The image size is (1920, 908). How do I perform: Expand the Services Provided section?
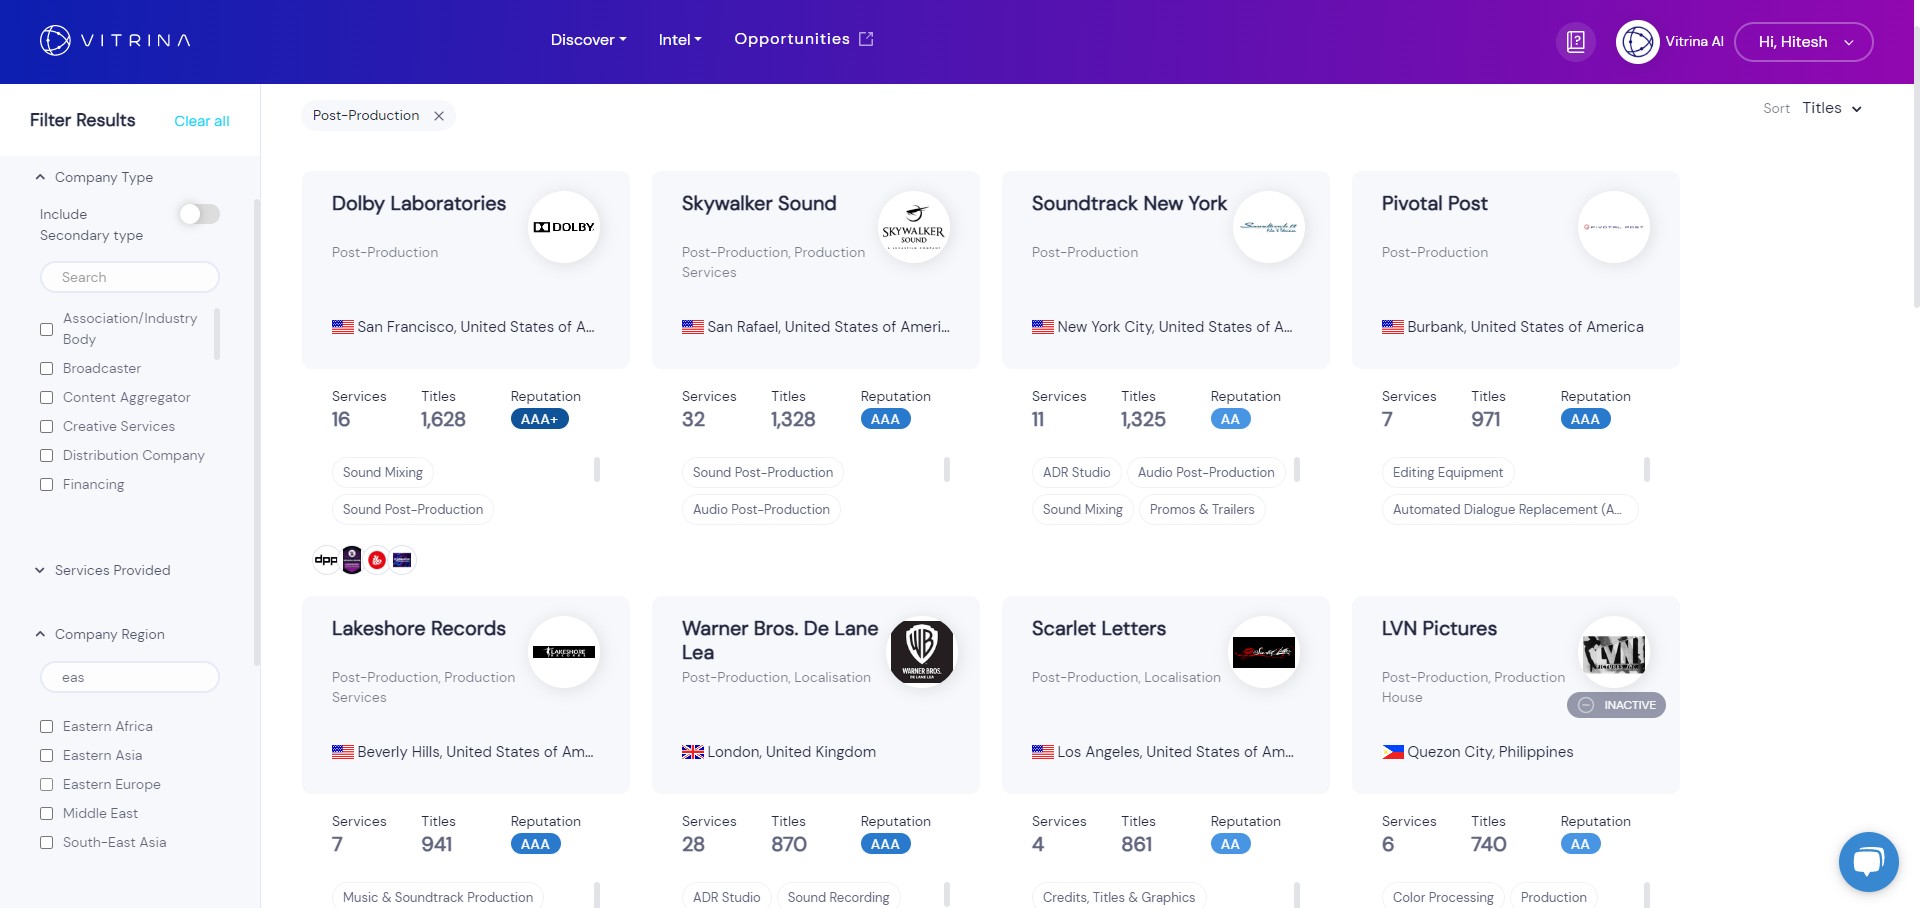click(102, 570)
